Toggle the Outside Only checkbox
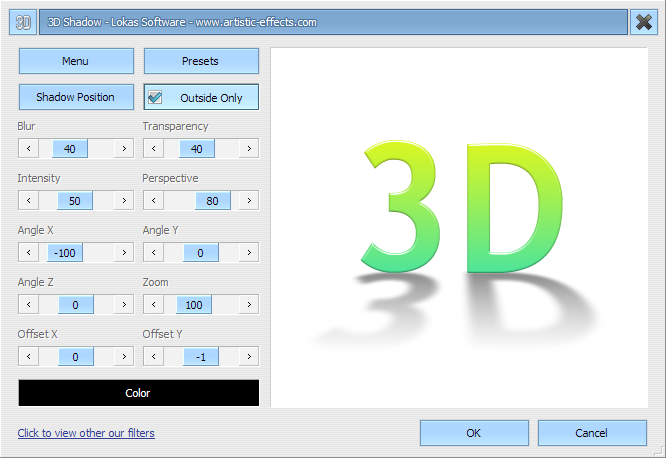This screenshot has width=666, height=458. [156, 98]
